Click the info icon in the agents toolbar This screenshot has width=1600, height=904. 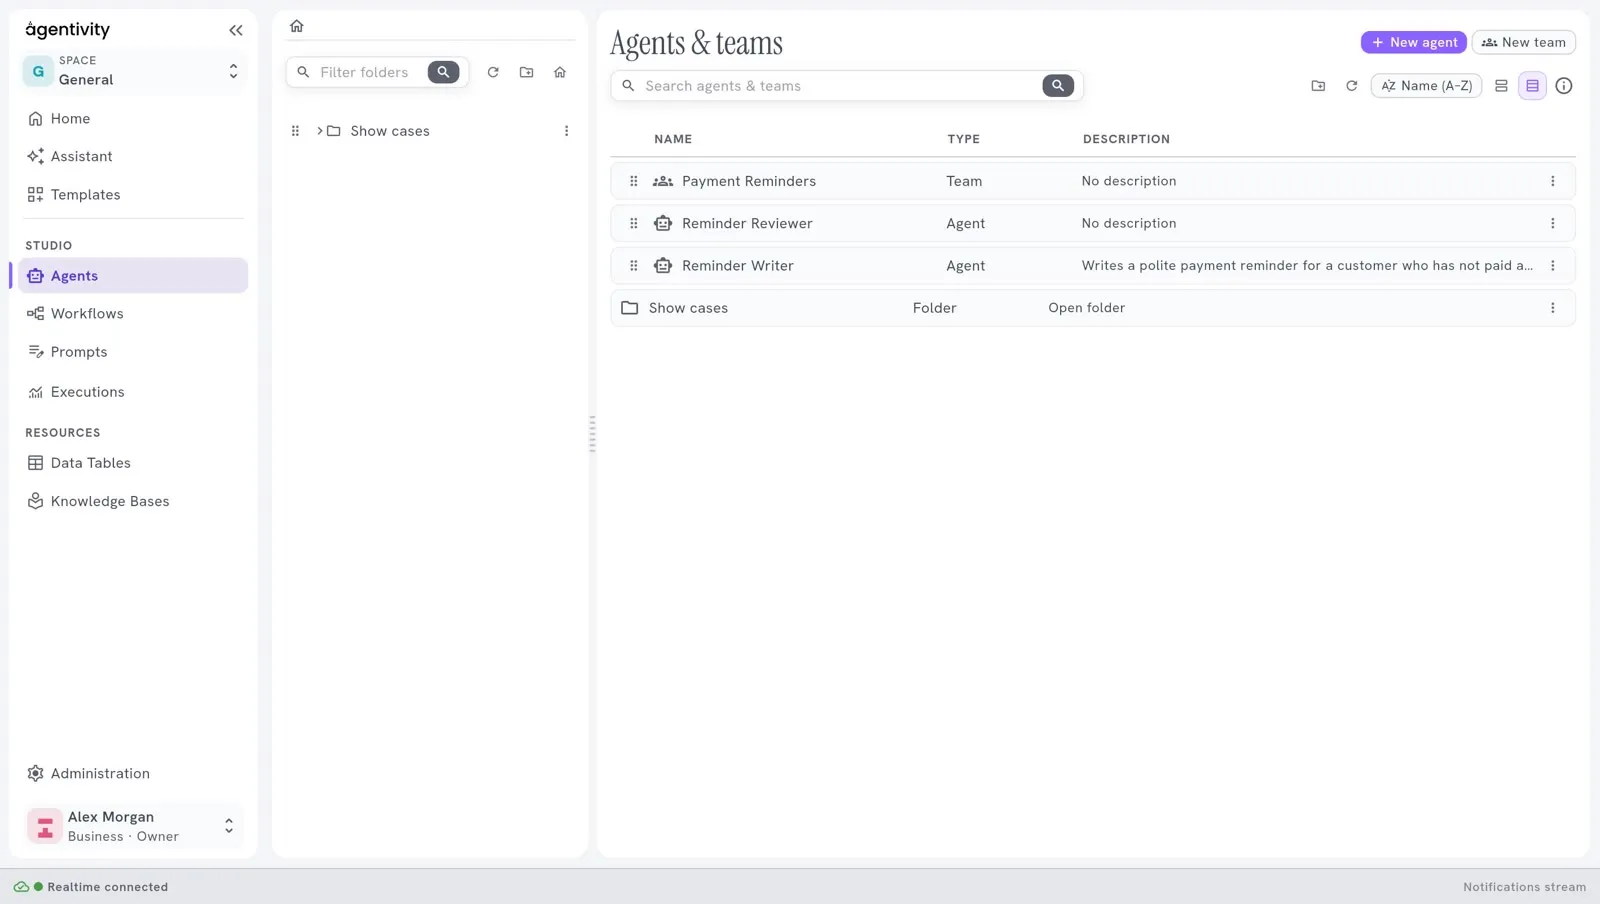click(1564, 86)
